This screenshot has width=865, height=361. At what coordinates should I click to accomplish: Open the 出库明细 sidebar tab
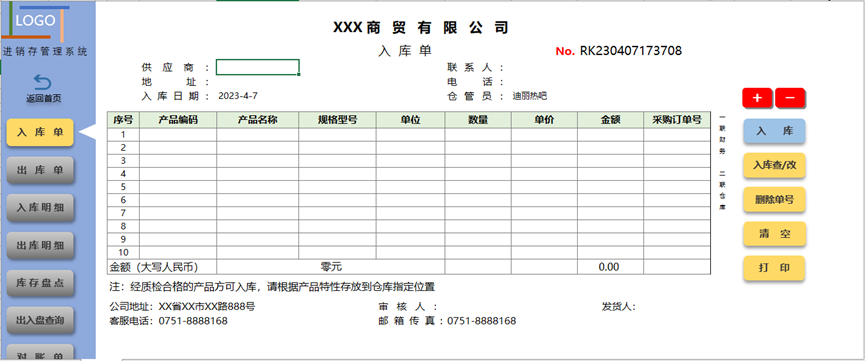pyautogui.click(x=40, y=245)
